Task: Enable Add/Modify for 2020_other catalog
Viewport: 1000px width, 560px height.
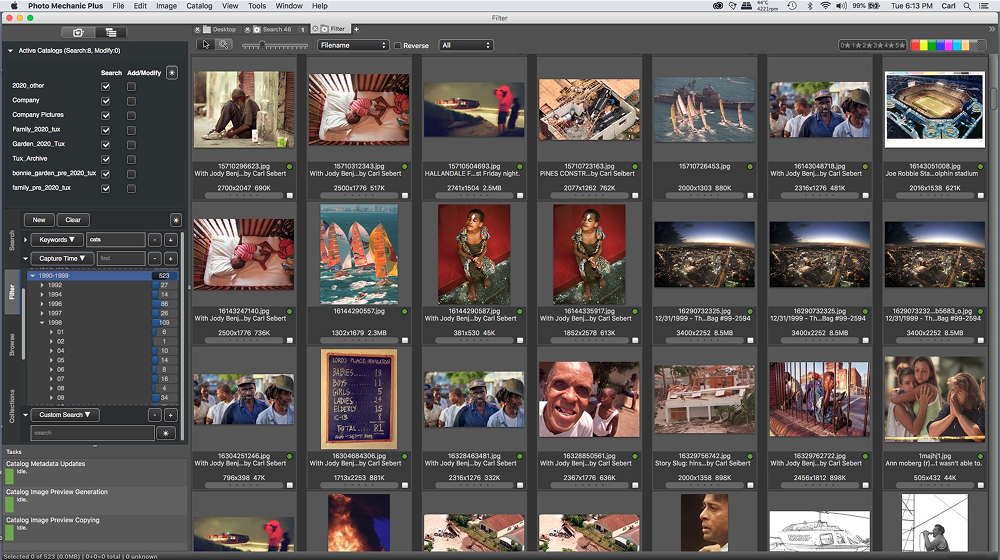Action: coord(132,86)
